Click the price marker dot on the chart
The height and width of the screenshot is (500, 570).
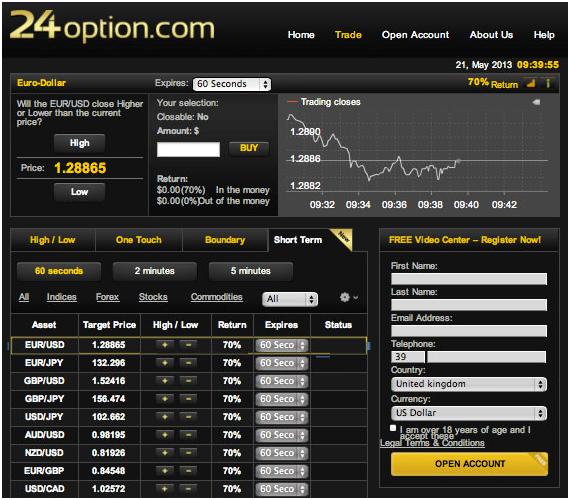tap(459, 160)
